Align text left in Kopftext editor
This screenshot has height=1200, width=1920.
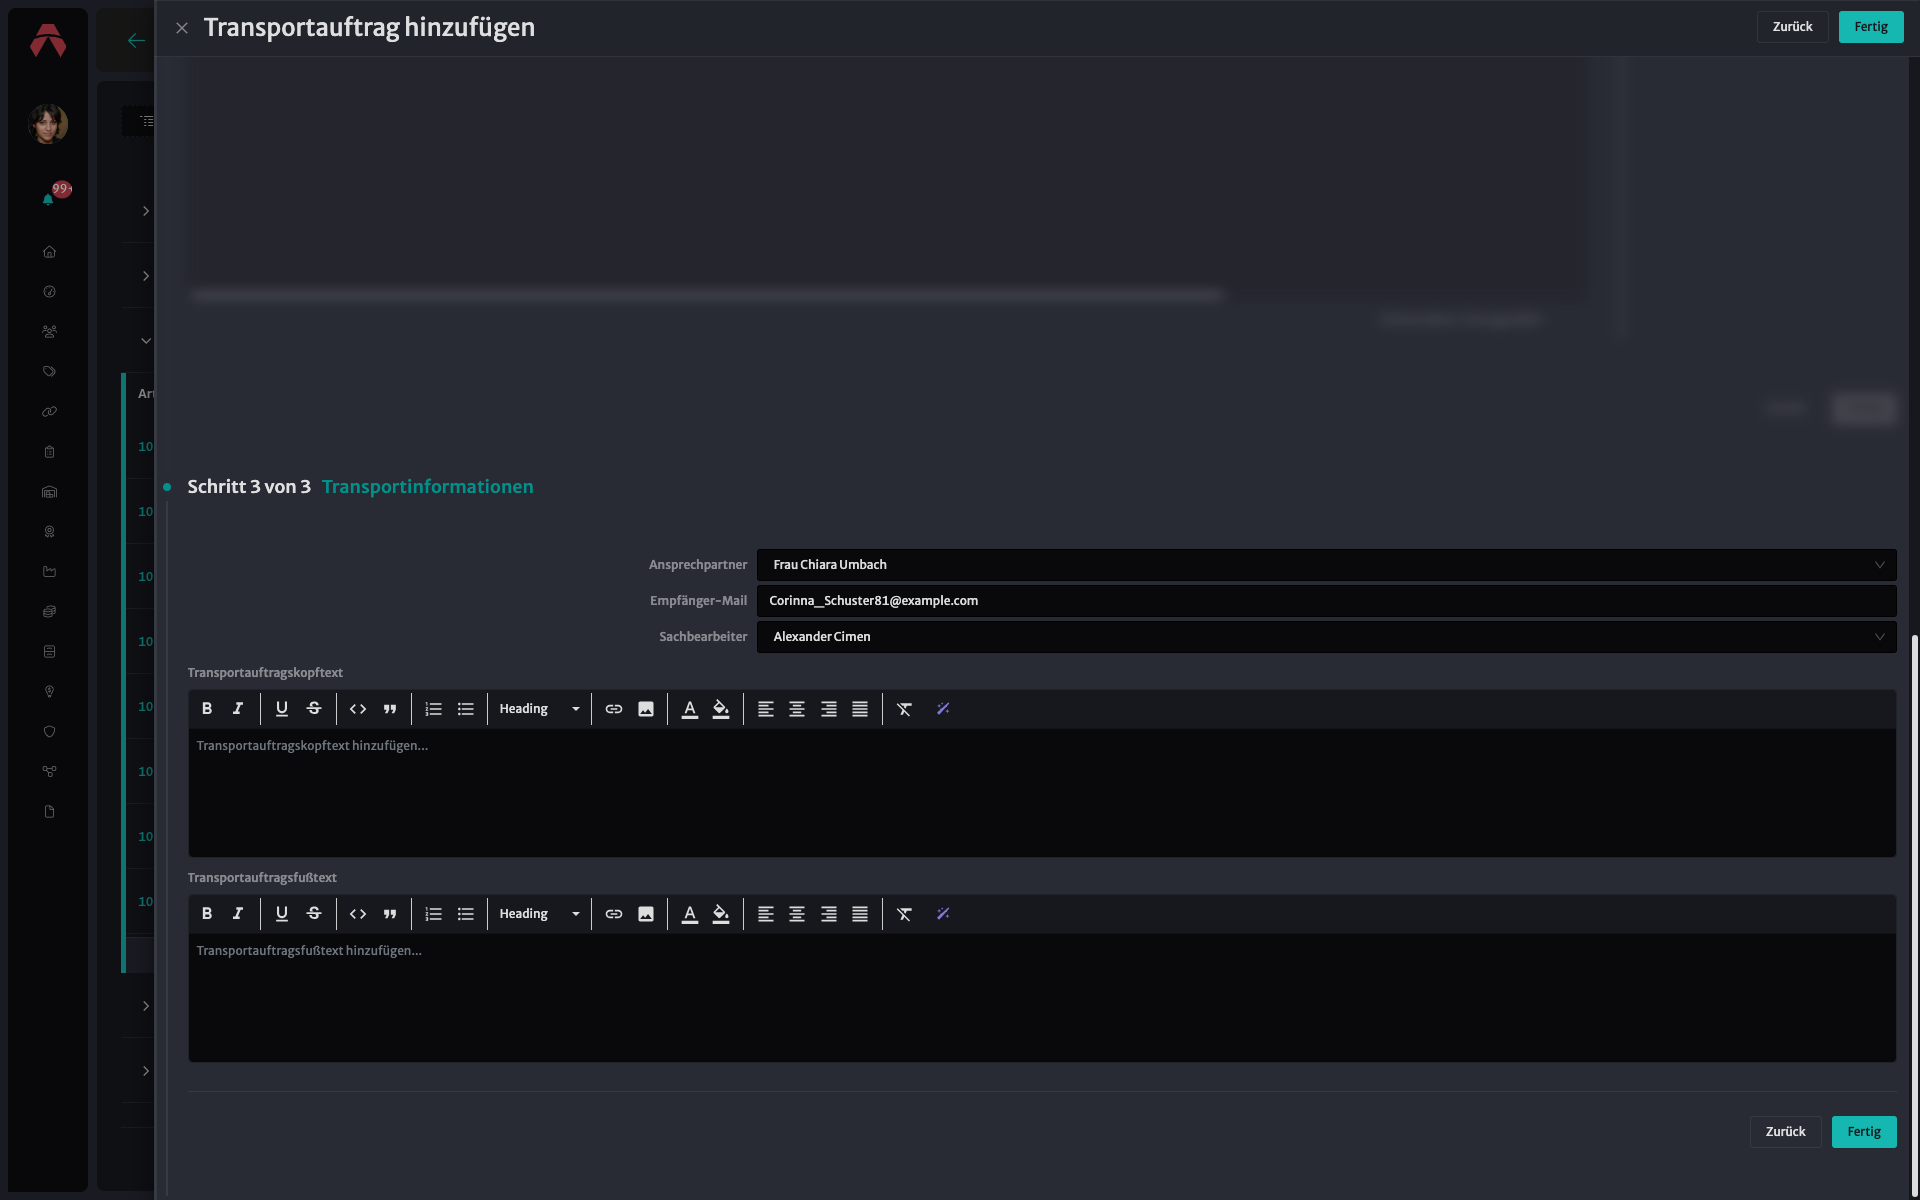766,709
